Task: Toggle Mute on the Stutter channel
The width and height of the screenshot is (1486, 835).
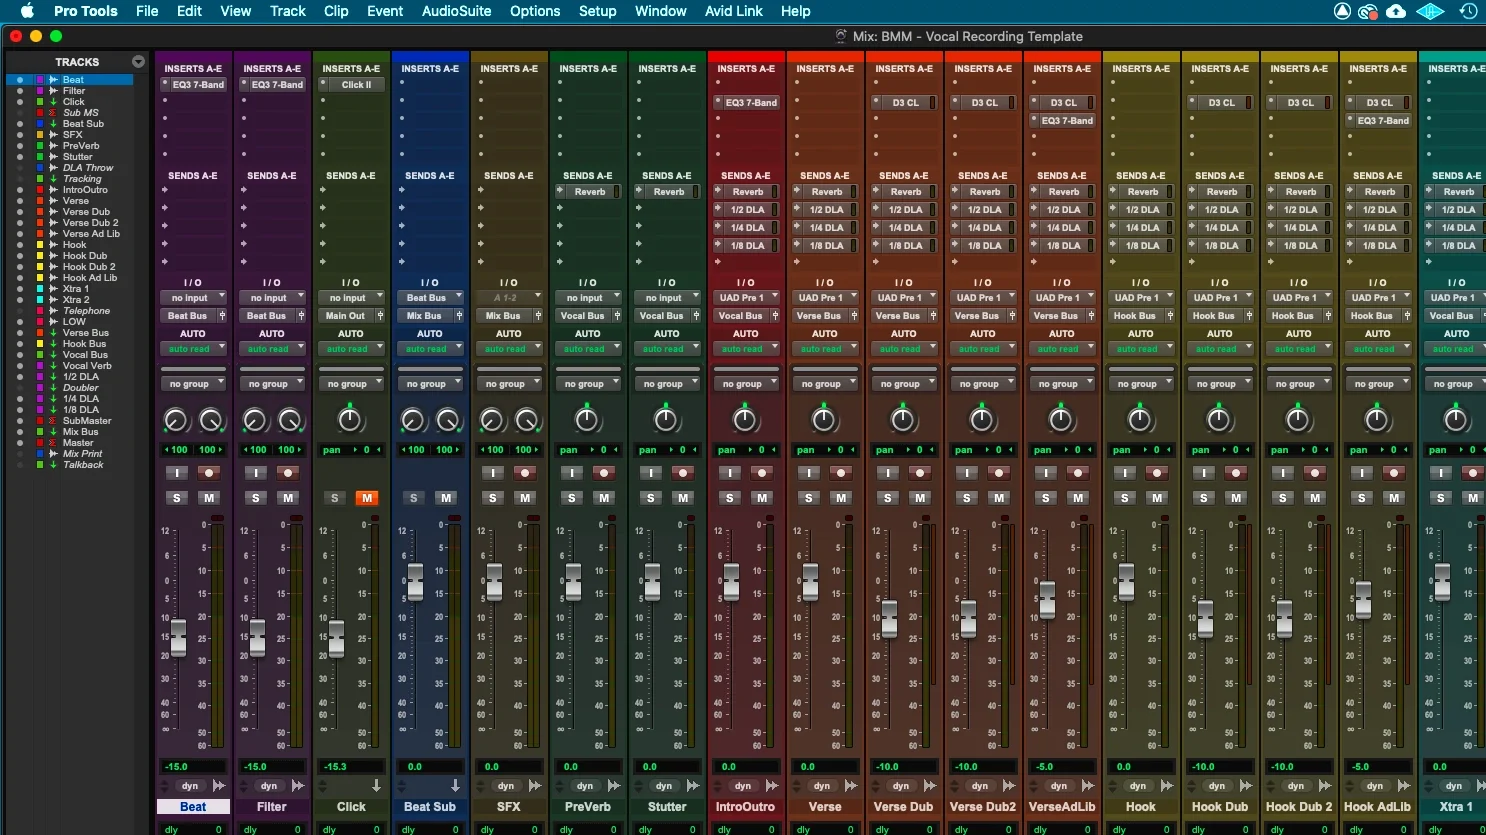Action: coord(683,498)
